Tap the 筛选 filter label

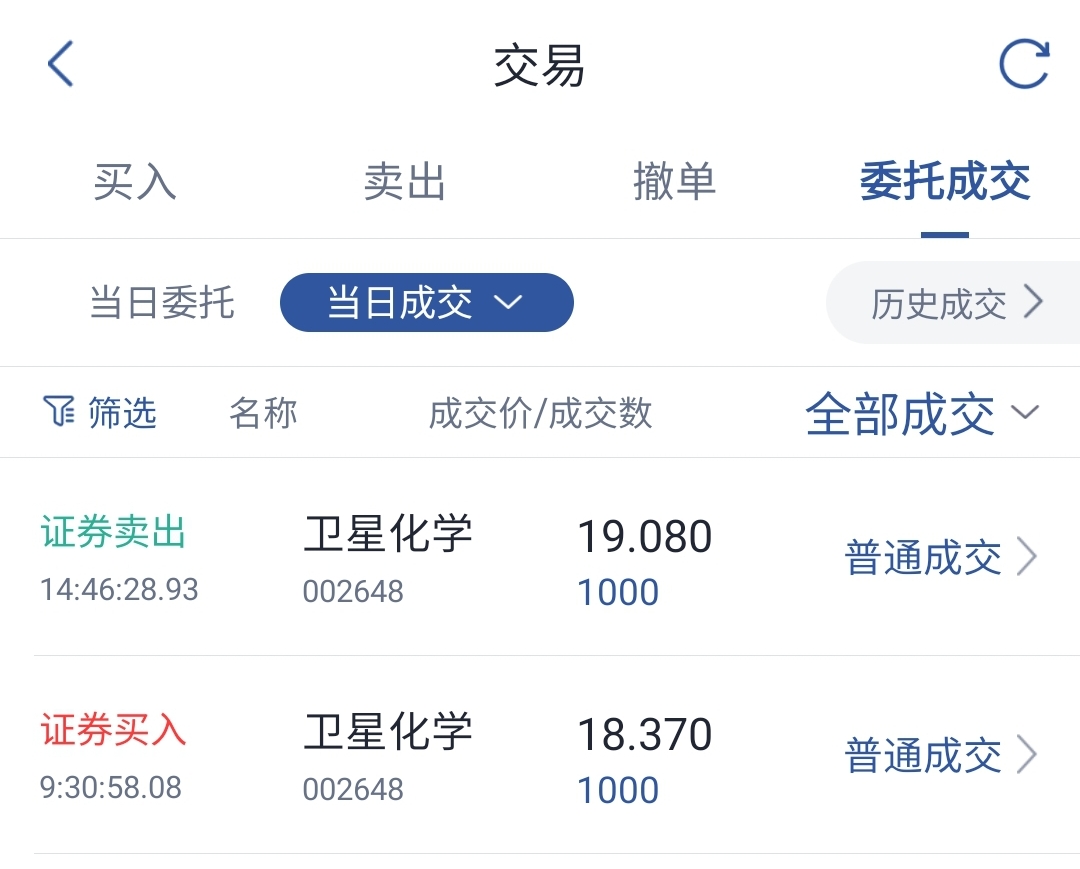pos(122,412)
